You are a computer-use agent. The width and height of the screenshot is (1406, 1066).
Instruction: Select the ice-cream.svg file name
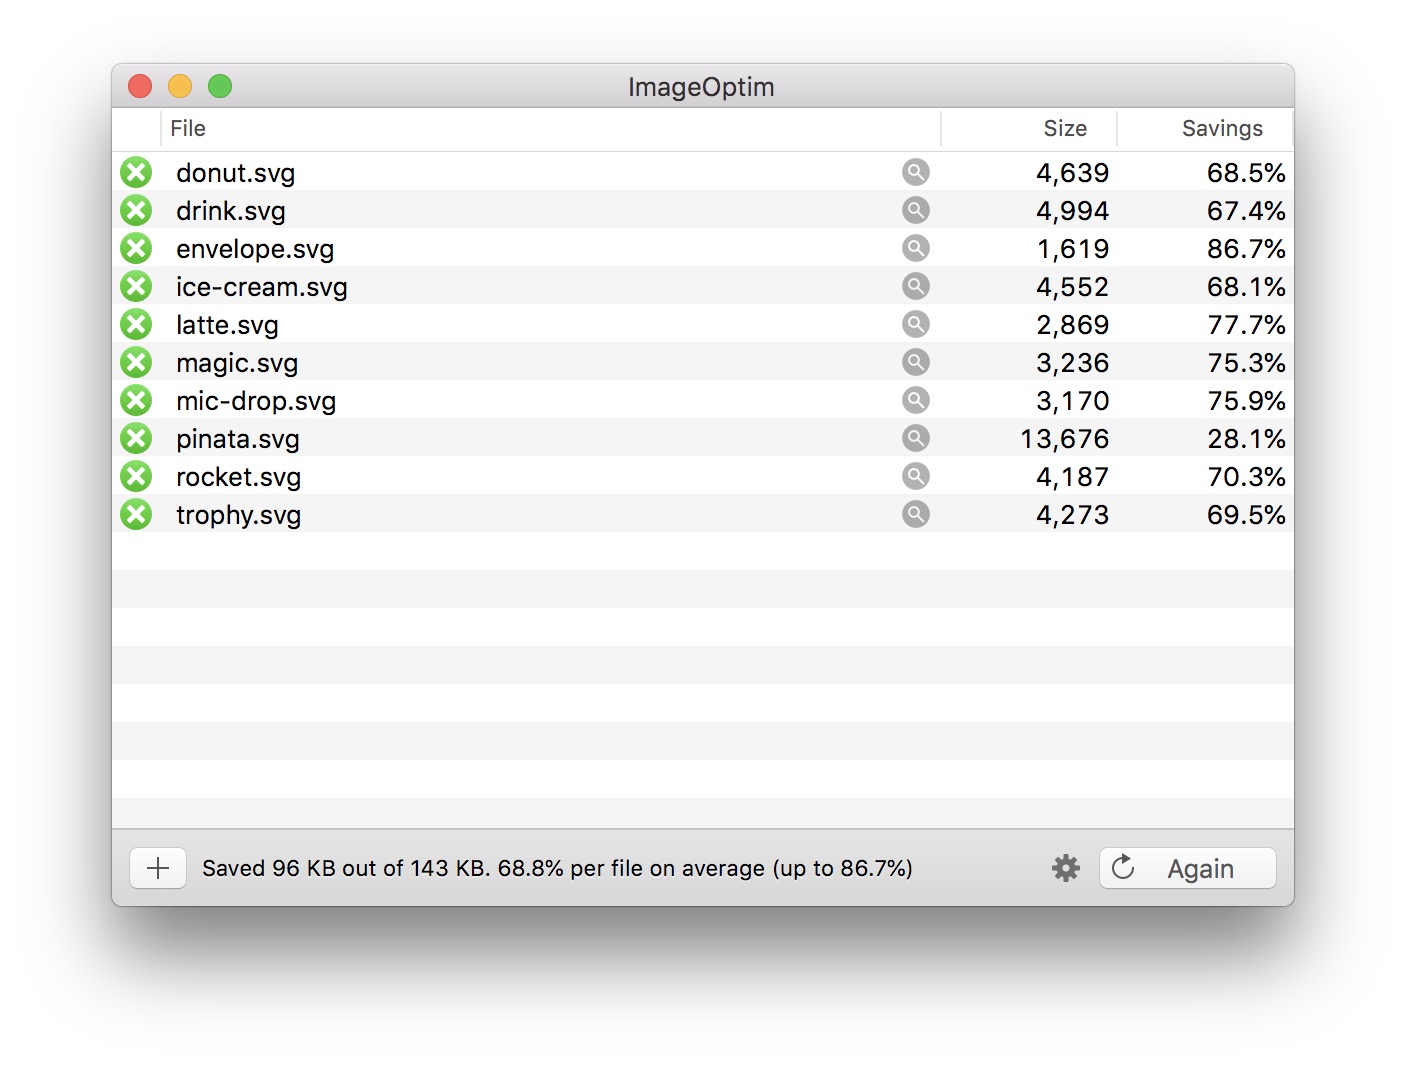pyautogui.click(x=262, y=287)
